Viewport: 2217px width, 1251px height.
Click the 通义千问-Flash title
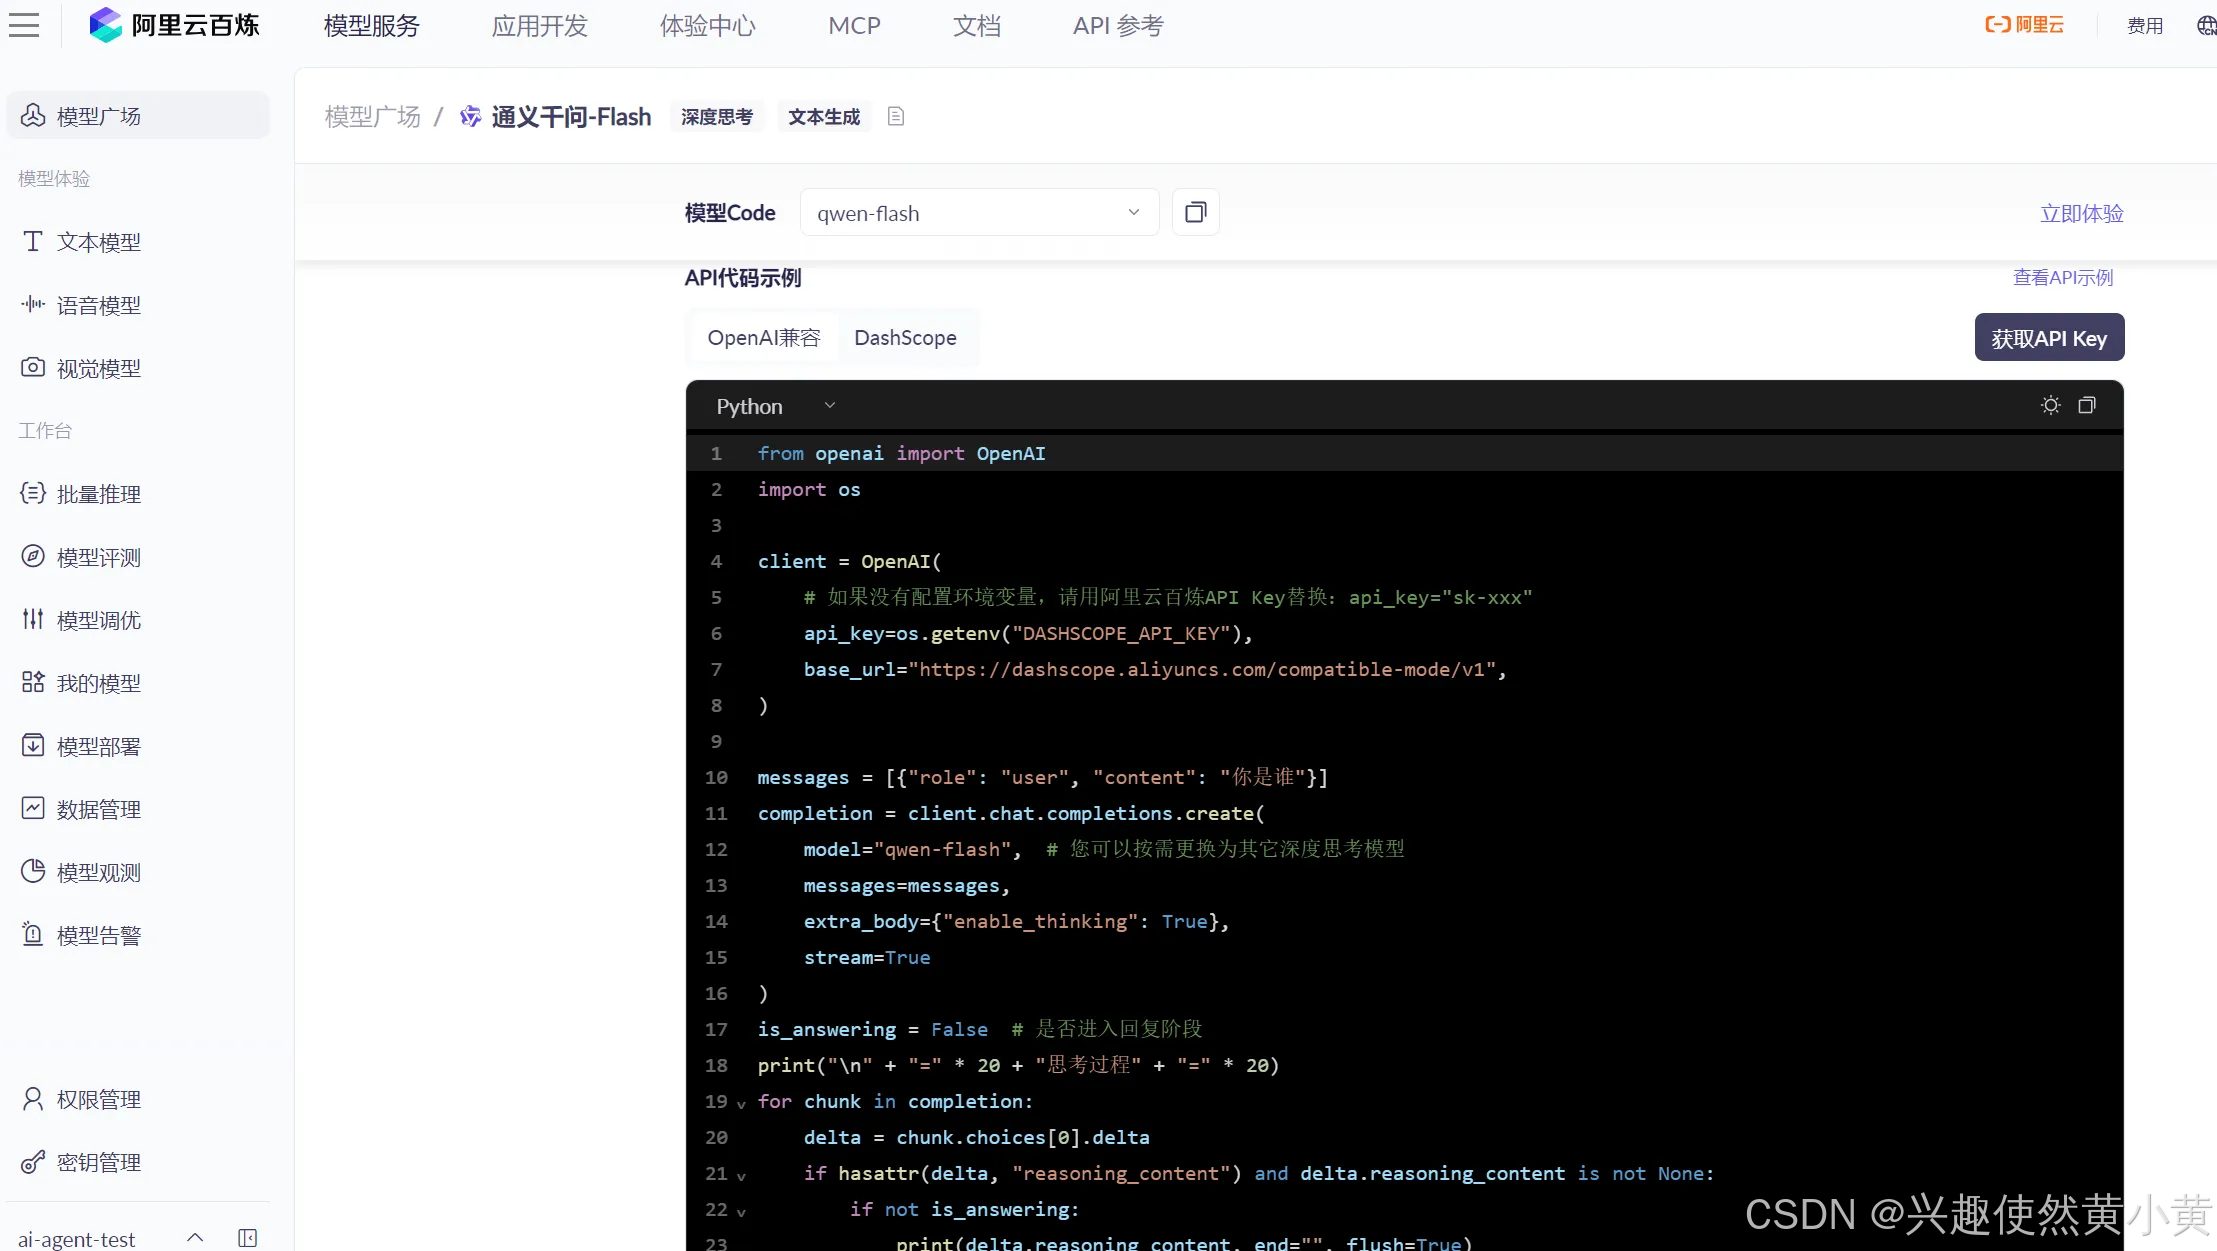click(571, 117)
